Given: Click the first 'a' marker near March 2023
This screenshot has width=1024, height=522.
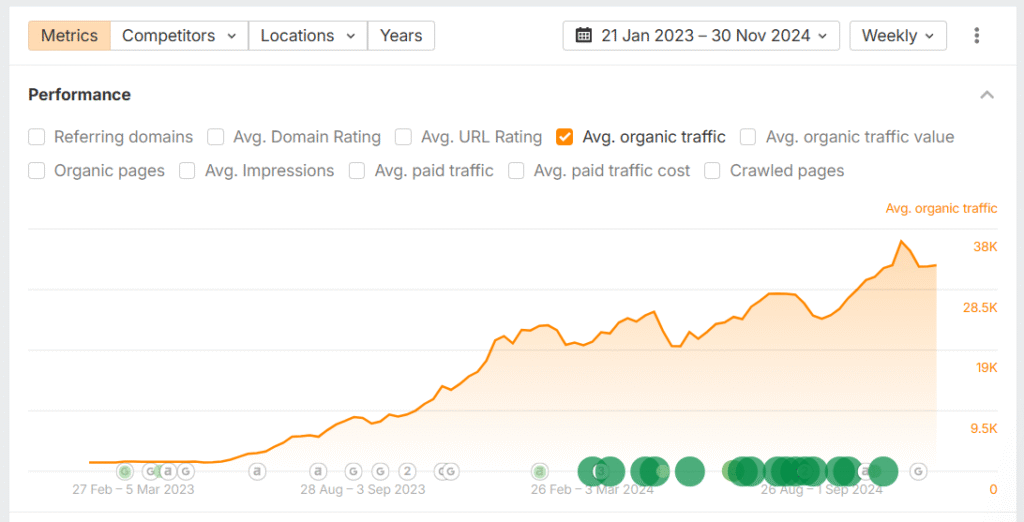Looking at the screenshot, I should [168, 471].
